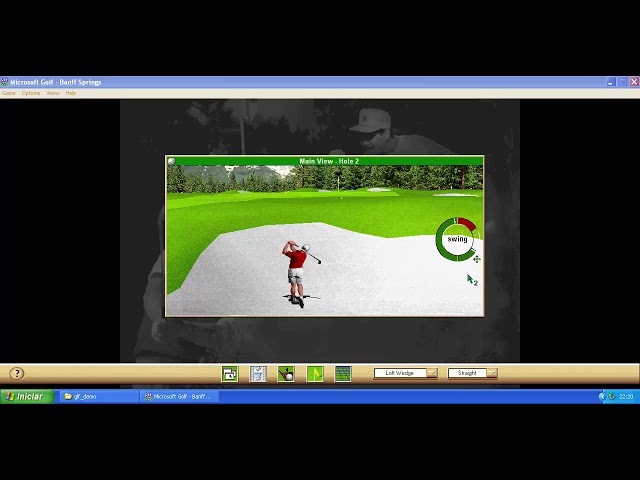Open the Options menu
The image size is (640, 480).
[31, 93]
